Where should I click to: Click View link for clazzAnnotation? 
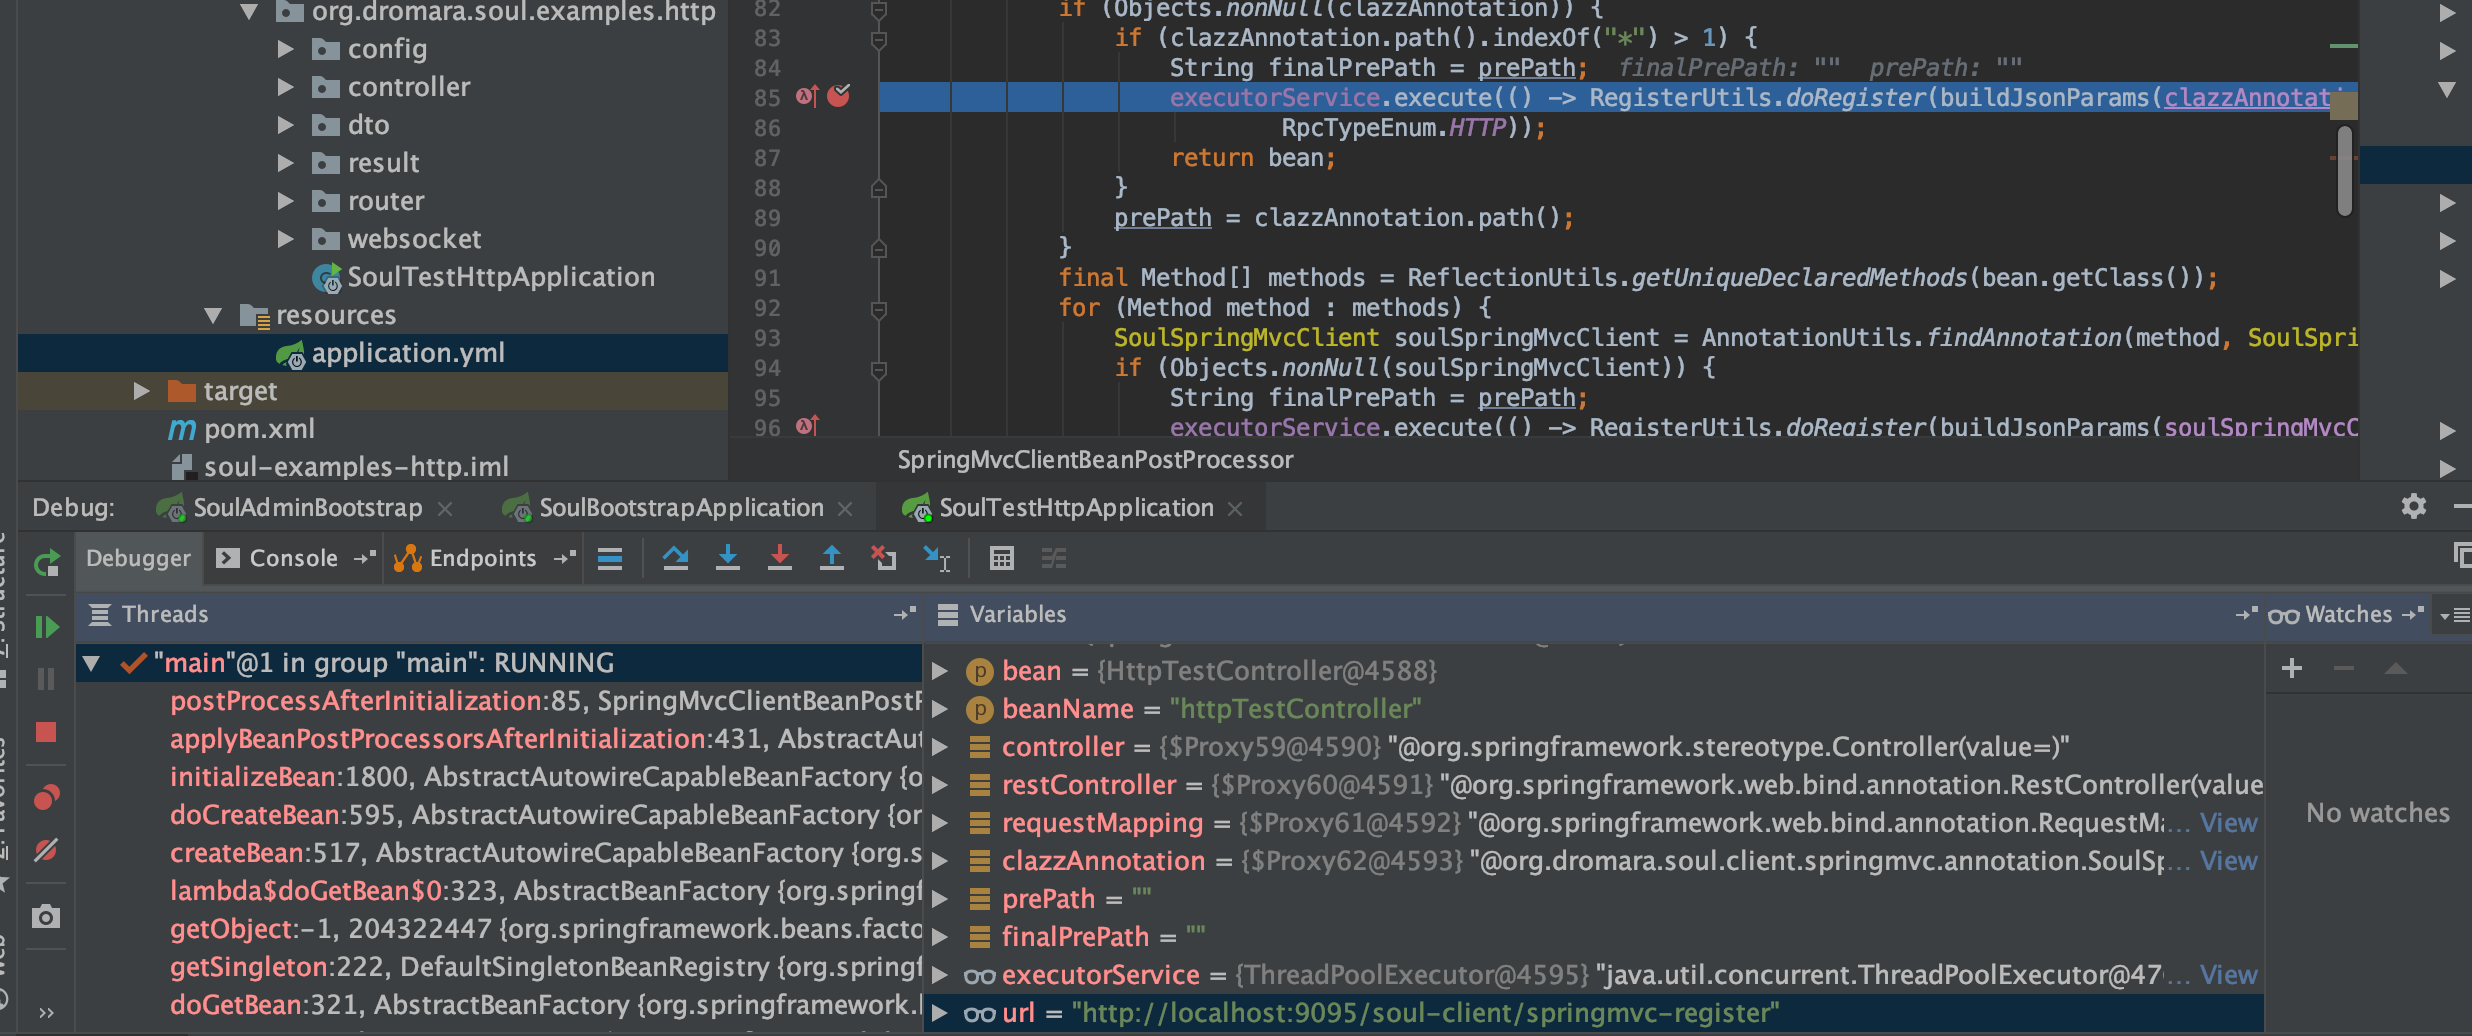tap(2229, 861)
